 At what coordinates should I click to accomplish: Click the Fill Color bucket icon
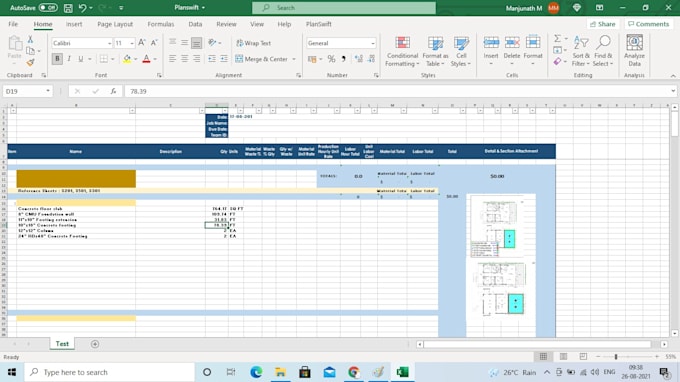(x=127, y=59)
